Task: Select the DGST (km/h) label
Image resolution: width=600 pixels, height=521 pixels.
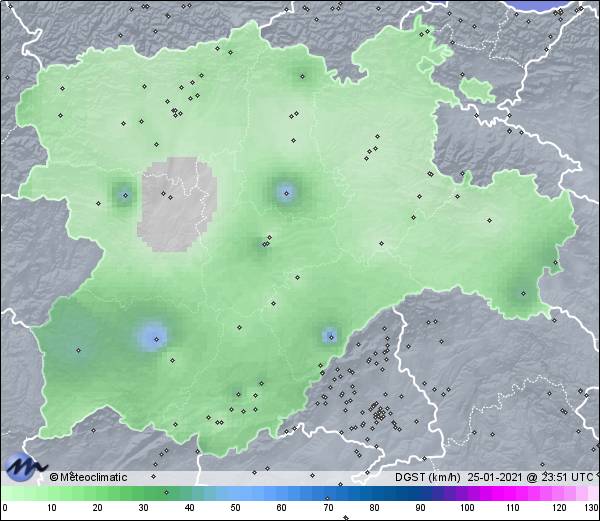Action: tap(428, 477)
